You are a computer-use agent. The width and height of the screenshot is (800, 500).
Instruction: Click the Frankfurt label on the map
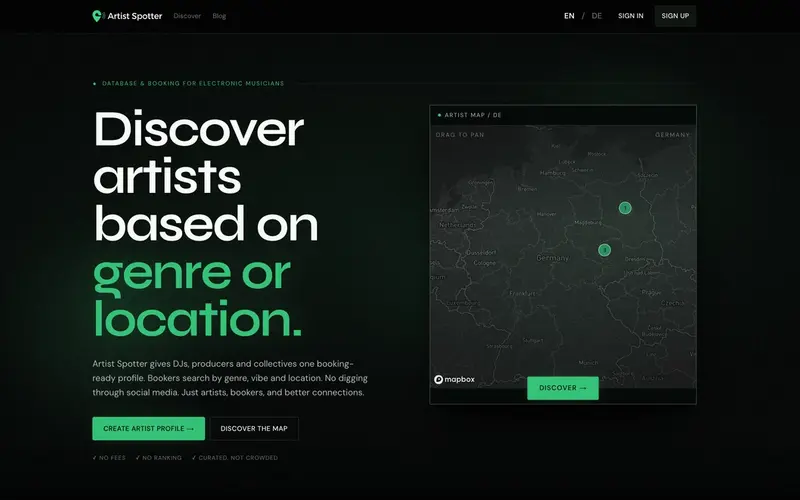pyautogui.click(x=522, y=293)
